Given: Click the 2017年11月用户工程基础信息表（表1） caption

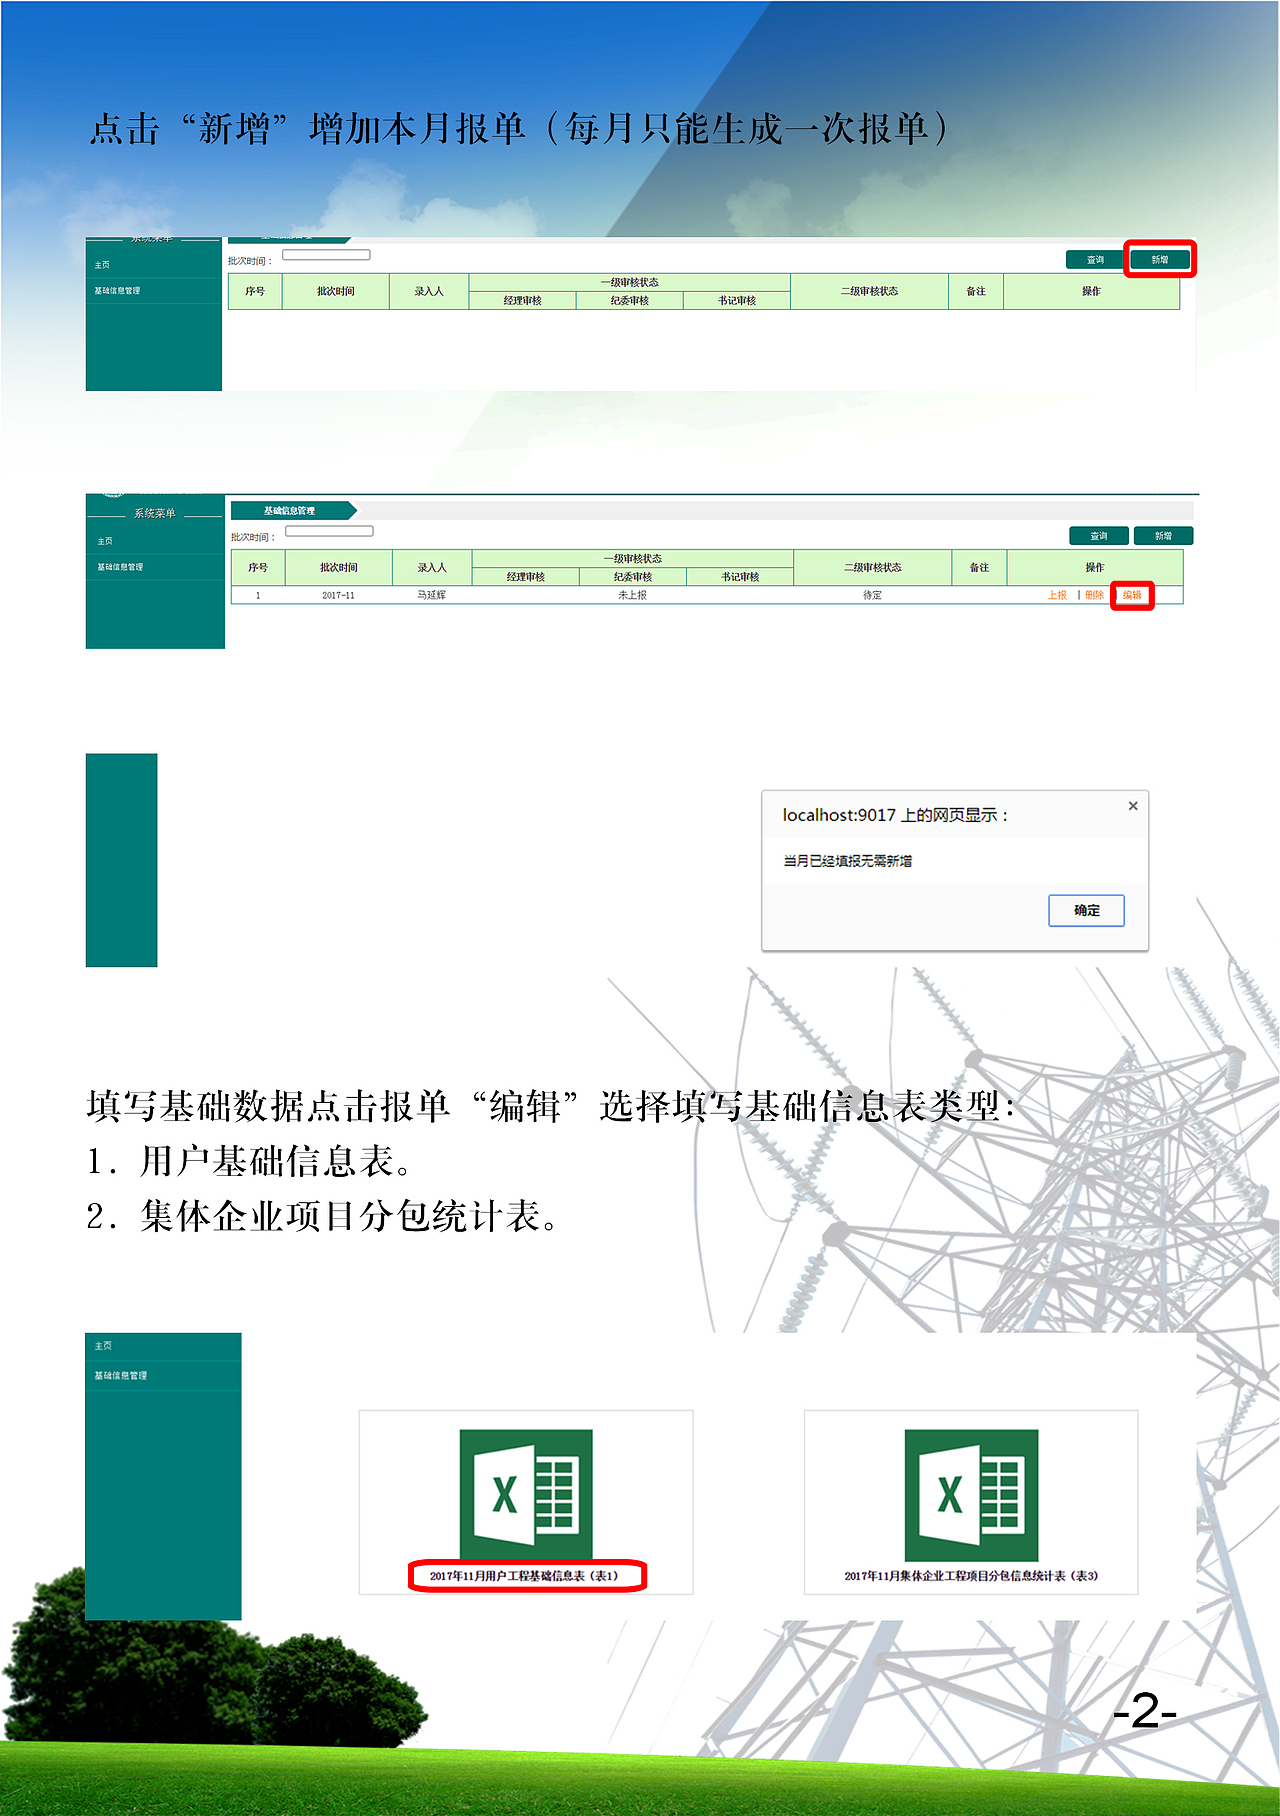Looking at the screenshot, I should (524, 1576).
